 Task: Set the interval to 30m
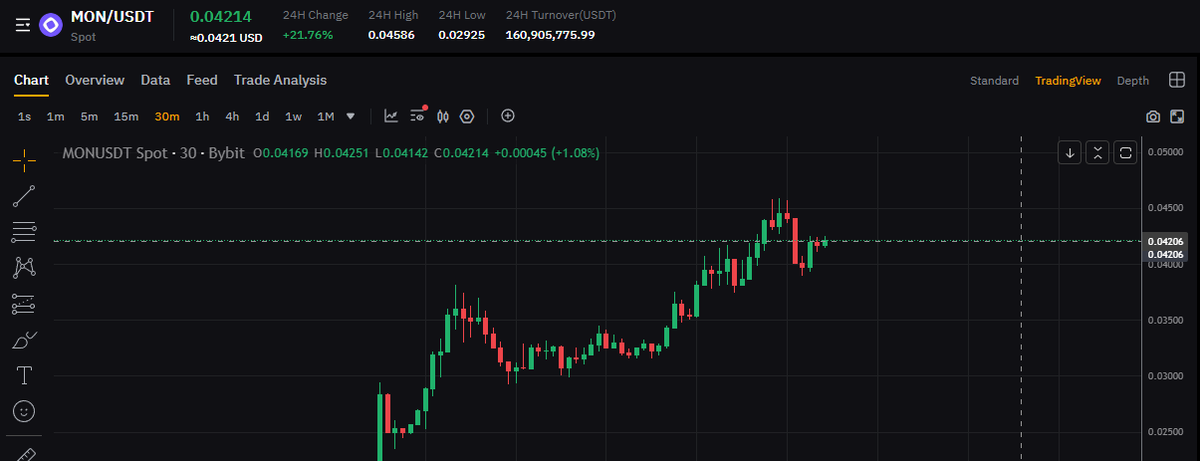[x=167, y=116]
